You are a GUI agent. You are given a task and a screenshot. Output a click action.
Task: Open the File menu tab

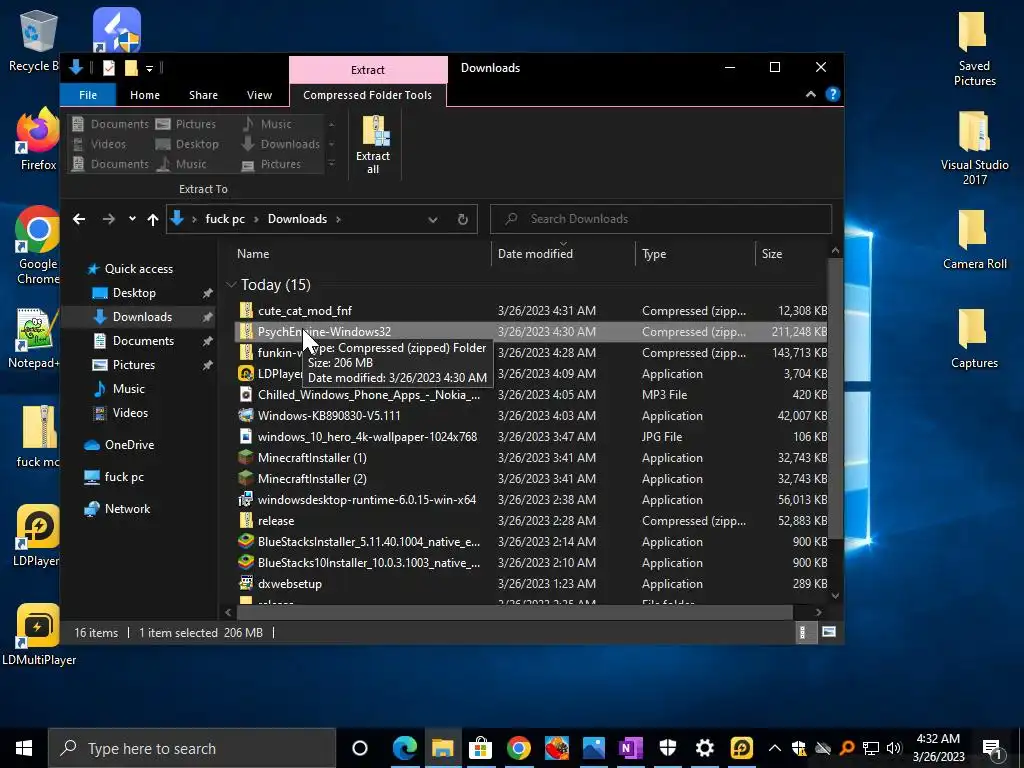click(x=88, y=95)
